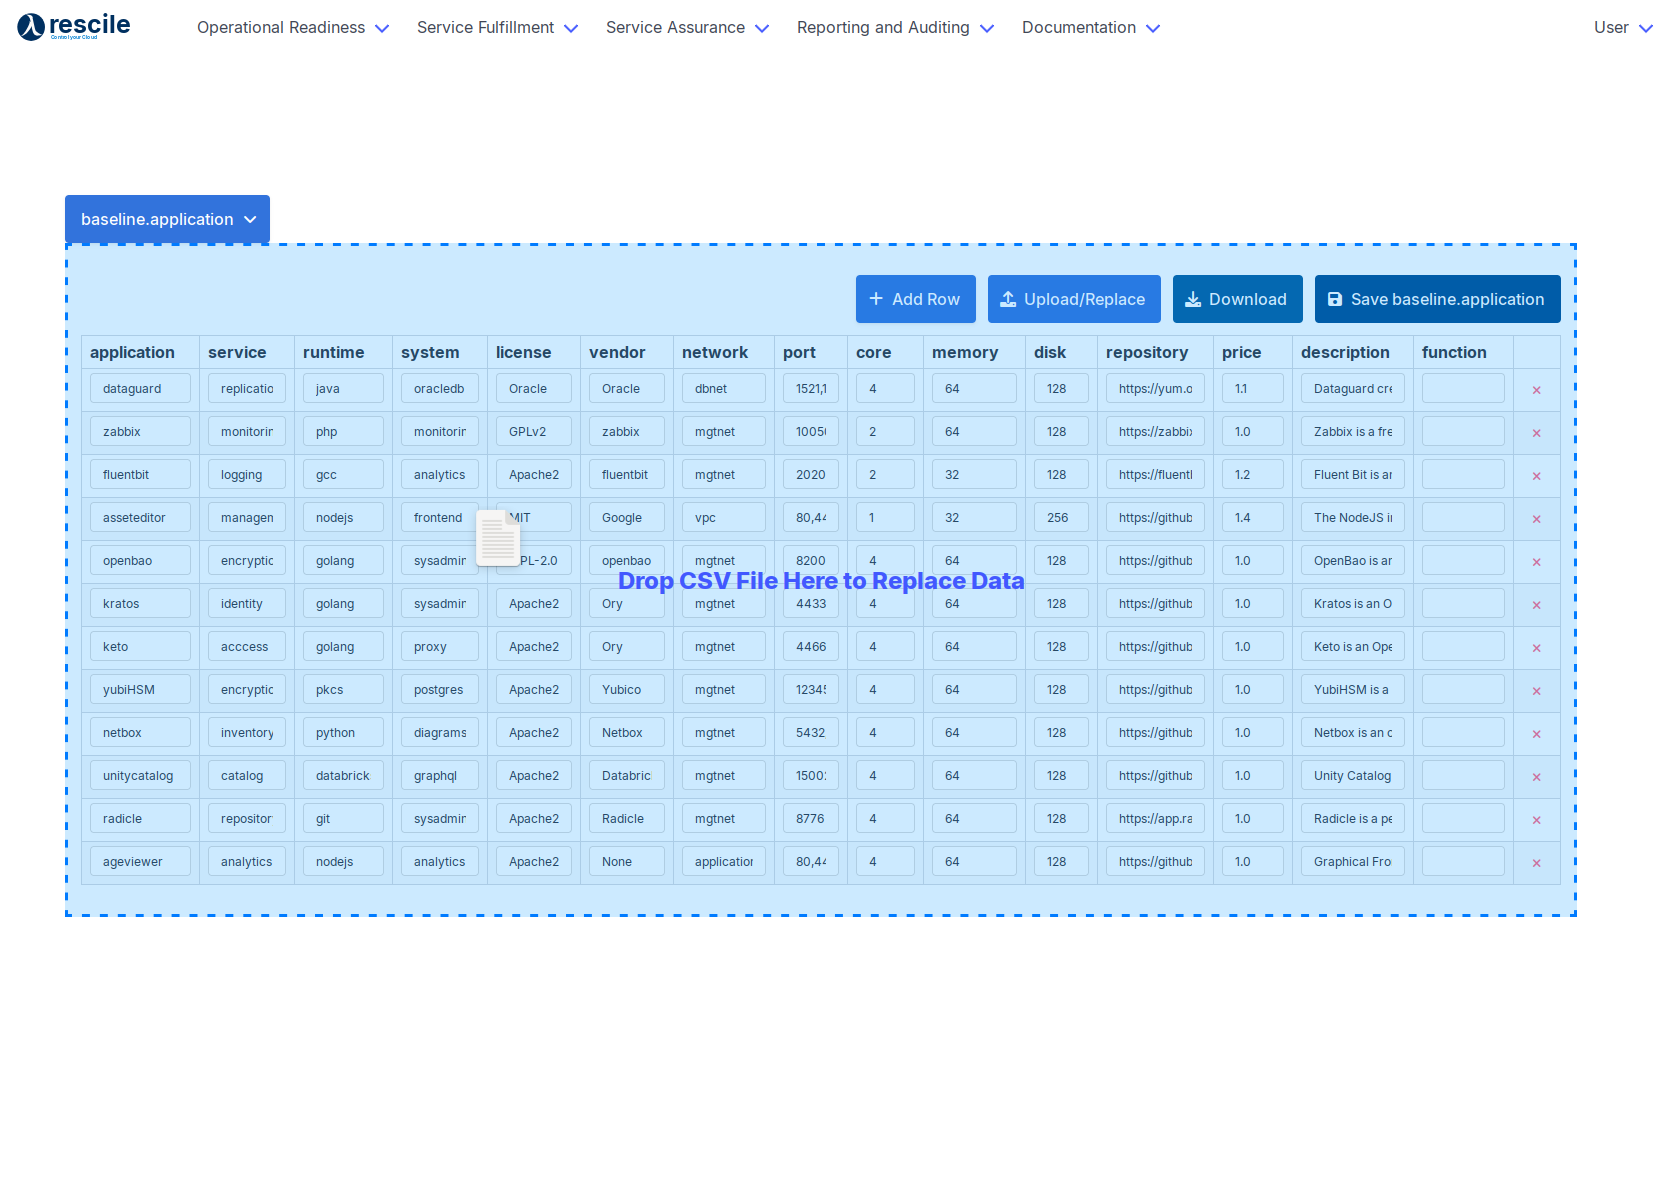1665x1200 pixels.
Task: Delete the radicle row
Action: pos(1536,820)
